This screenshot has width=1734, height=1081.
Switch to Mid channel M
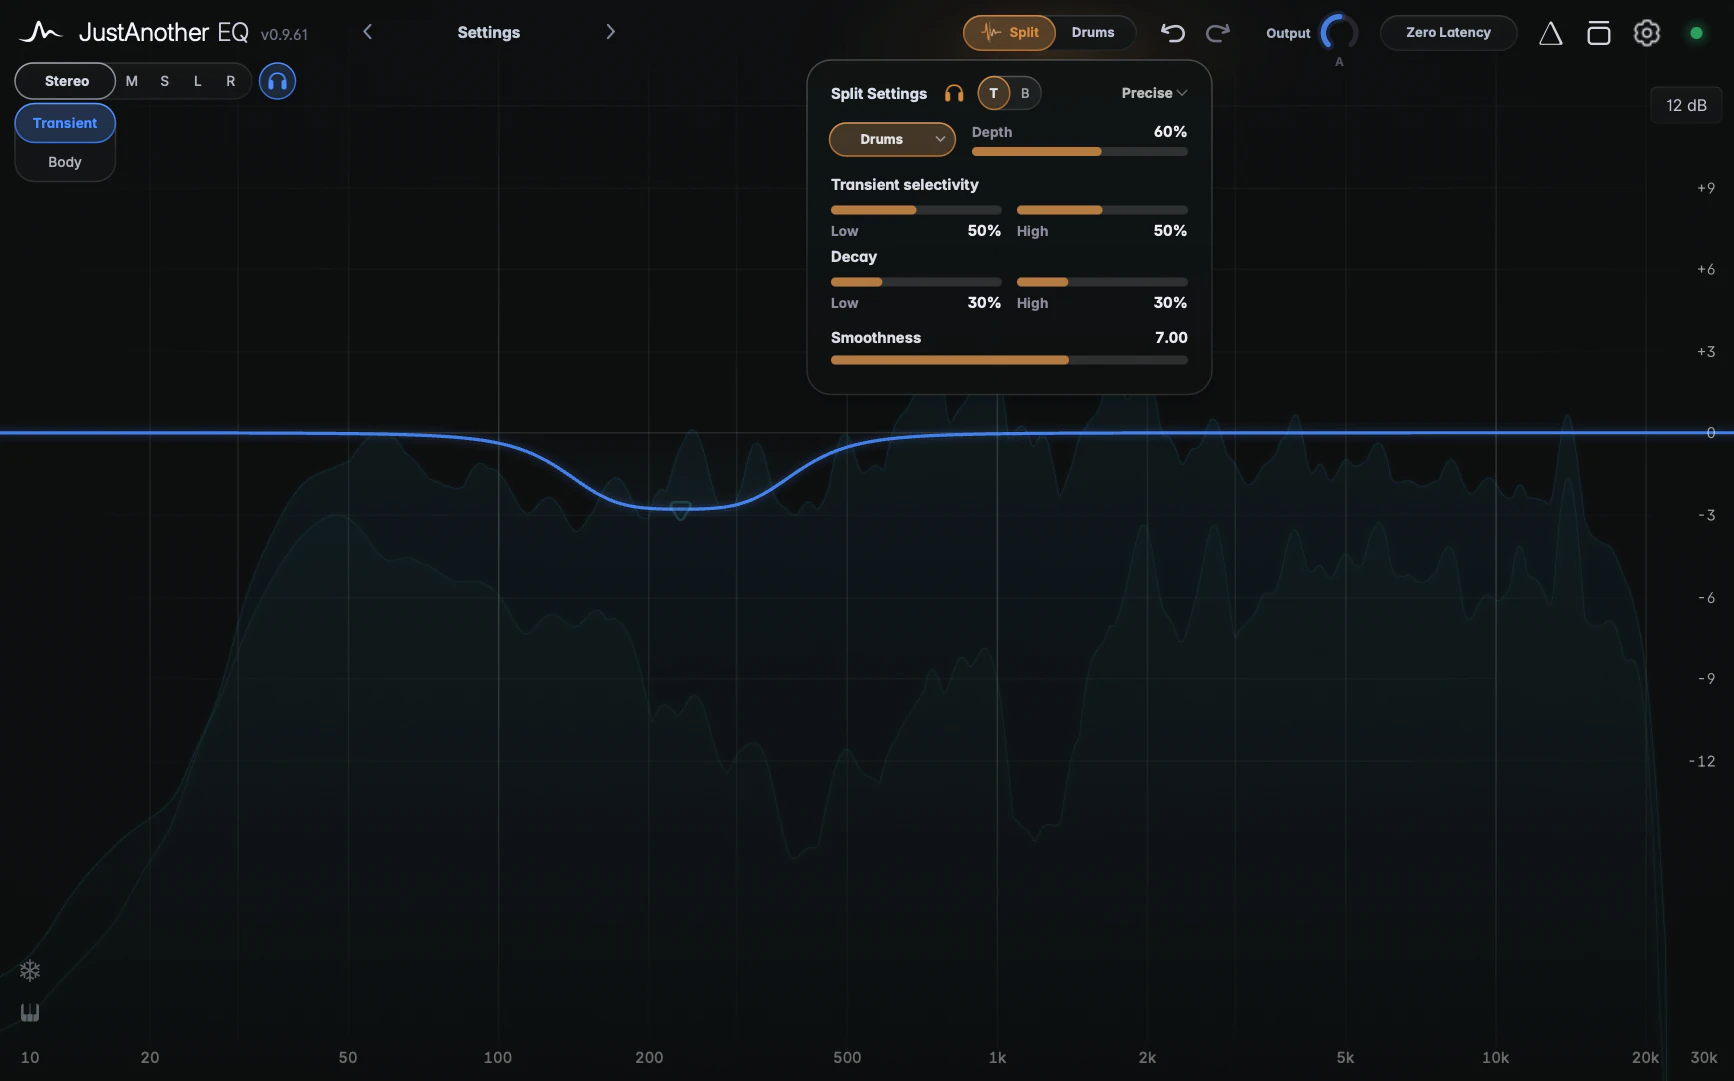coord(132,81)
